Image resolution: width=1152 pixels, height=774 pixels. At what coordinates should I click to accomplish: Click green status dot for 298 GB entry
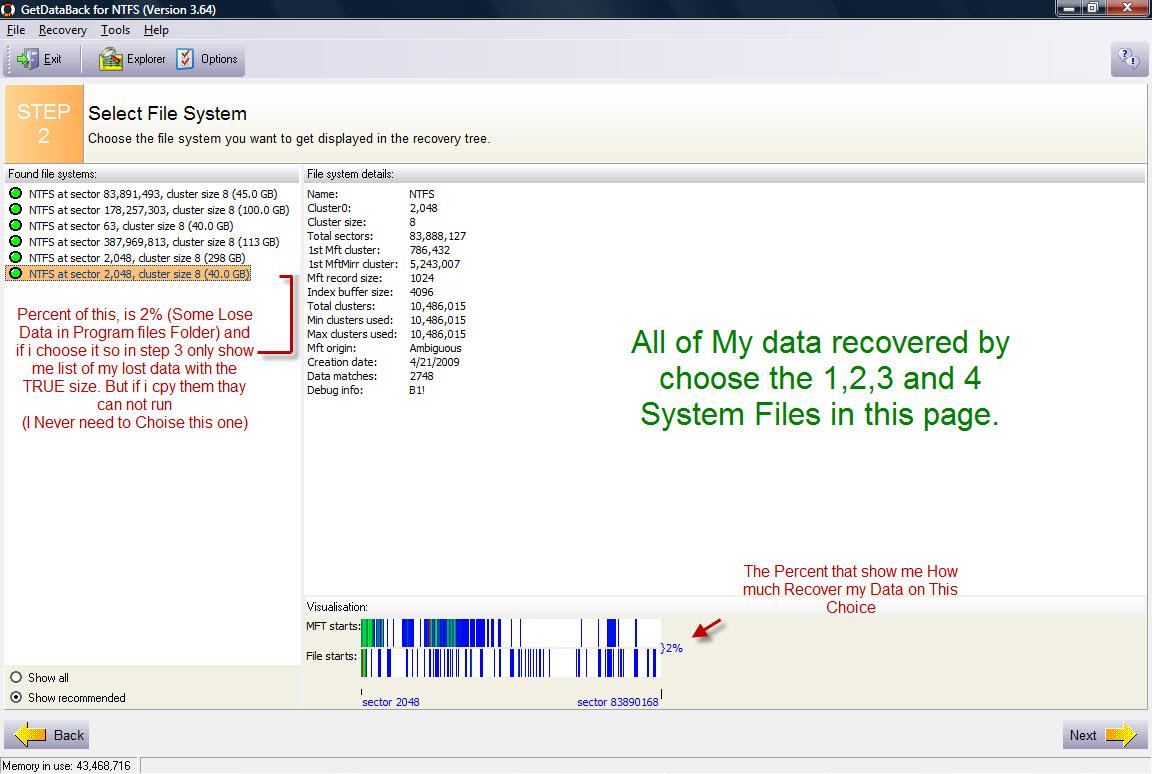point(15,257)
